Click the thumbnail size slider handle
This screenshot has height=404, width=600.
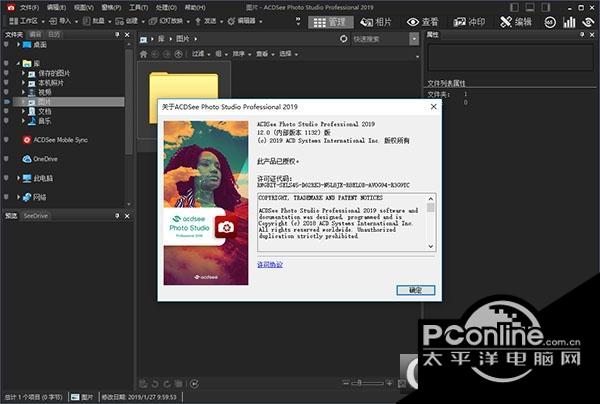359,383
